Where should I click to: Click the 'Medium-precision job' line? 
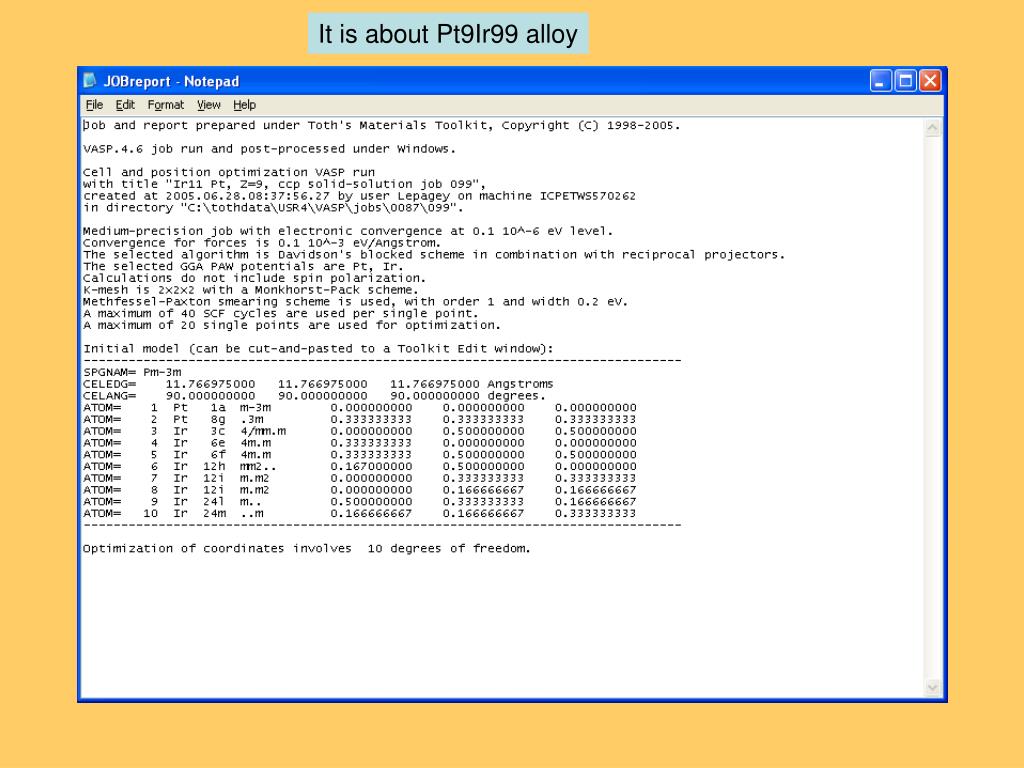click(x=348, y=231)
